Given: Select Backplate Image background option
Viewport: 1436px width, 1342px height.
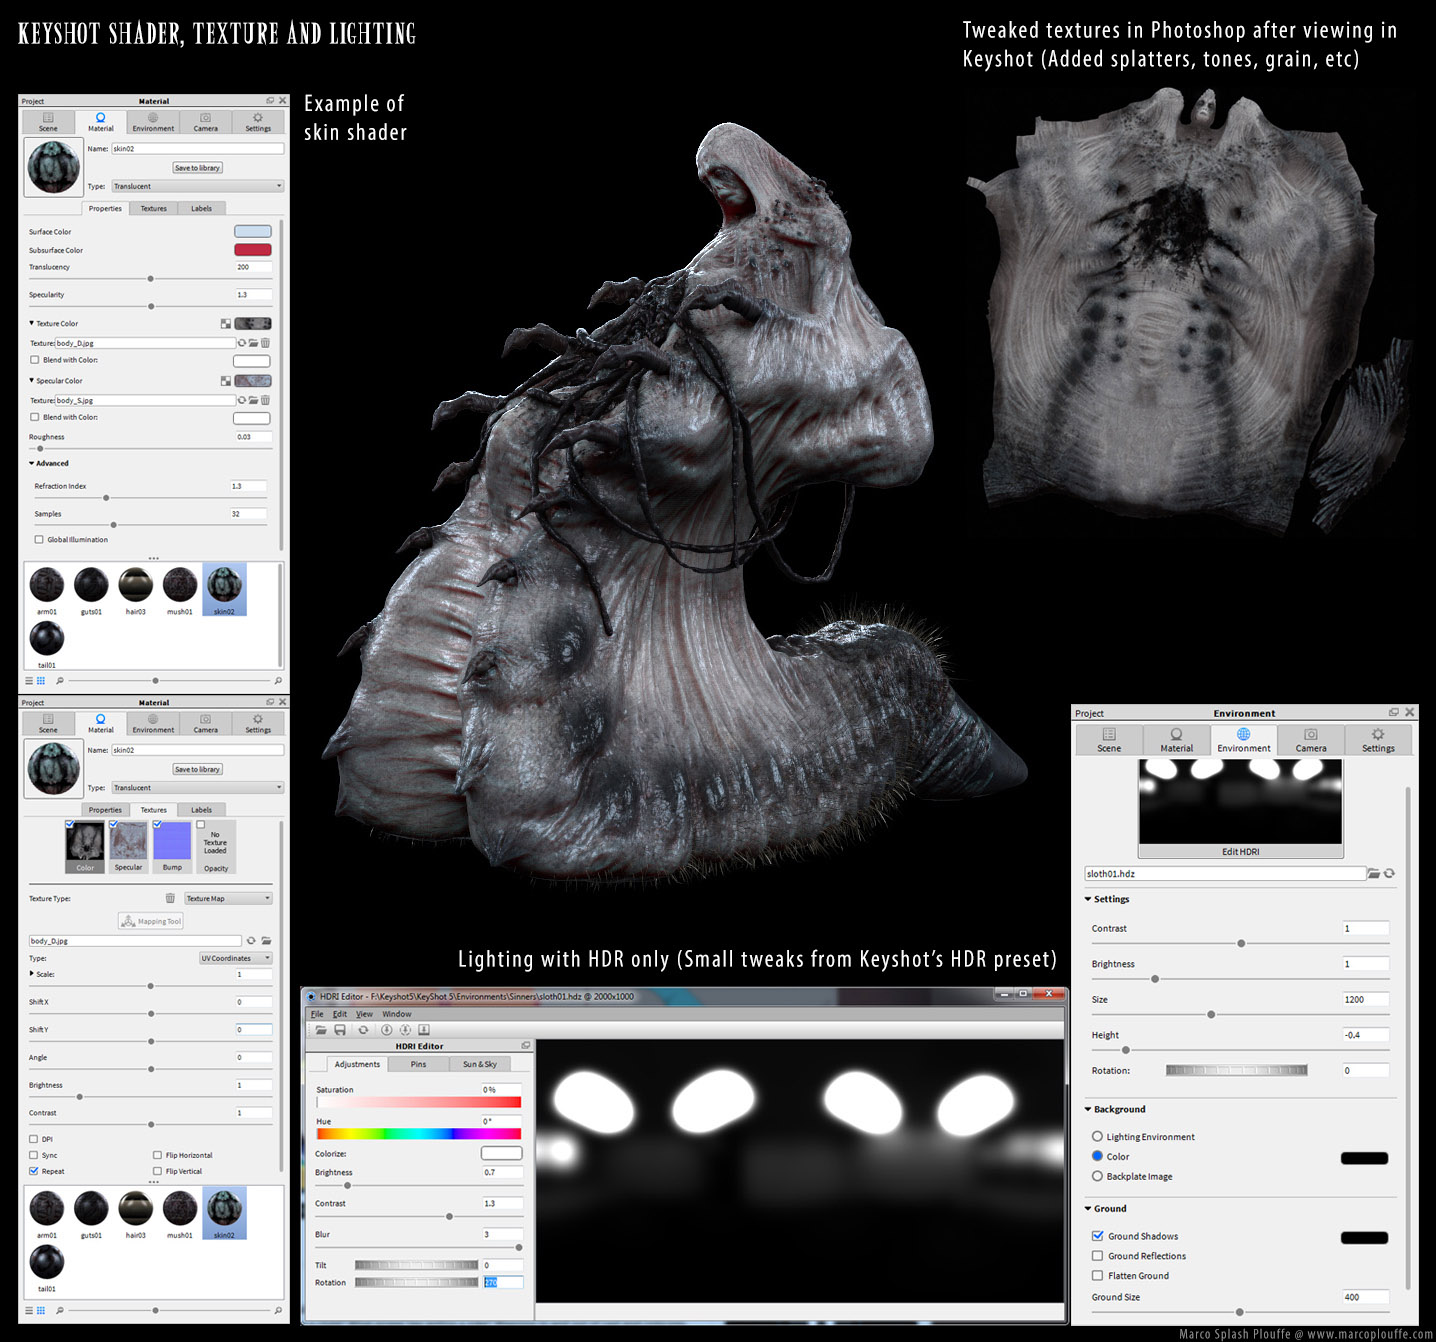Looking at the screenshot, I should point(1097,1176).
